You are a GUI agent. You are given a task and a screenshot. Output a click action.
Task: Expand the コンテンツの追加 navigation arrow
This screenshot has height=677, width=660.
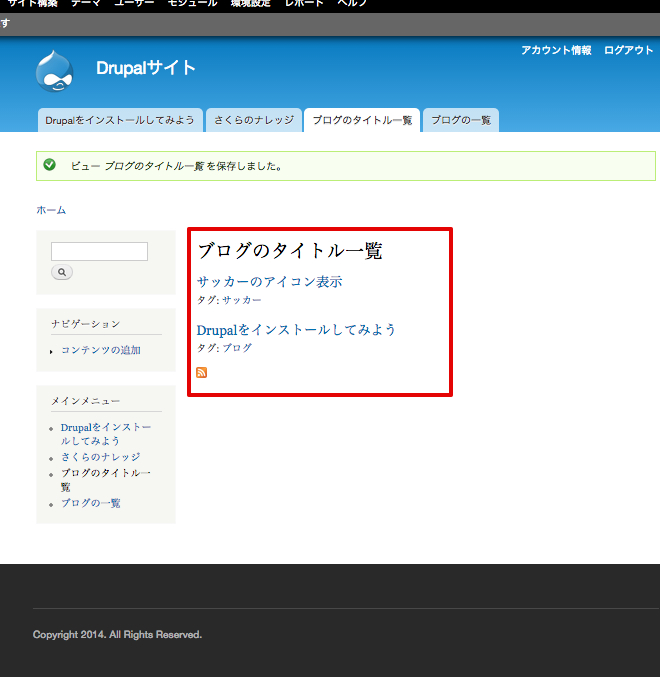51,352
